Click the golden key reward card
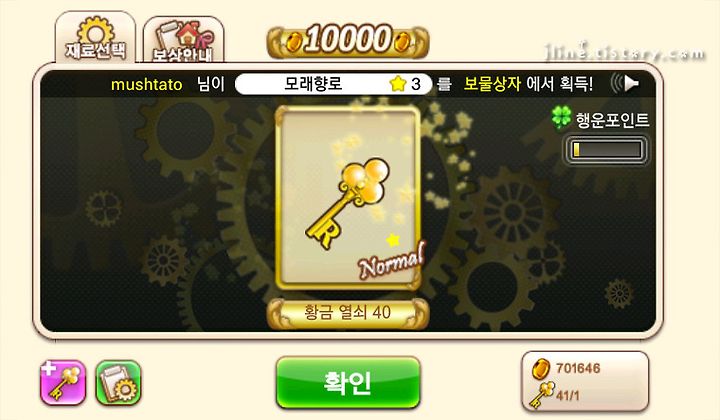The image size is (720, 420). (348, 199)
